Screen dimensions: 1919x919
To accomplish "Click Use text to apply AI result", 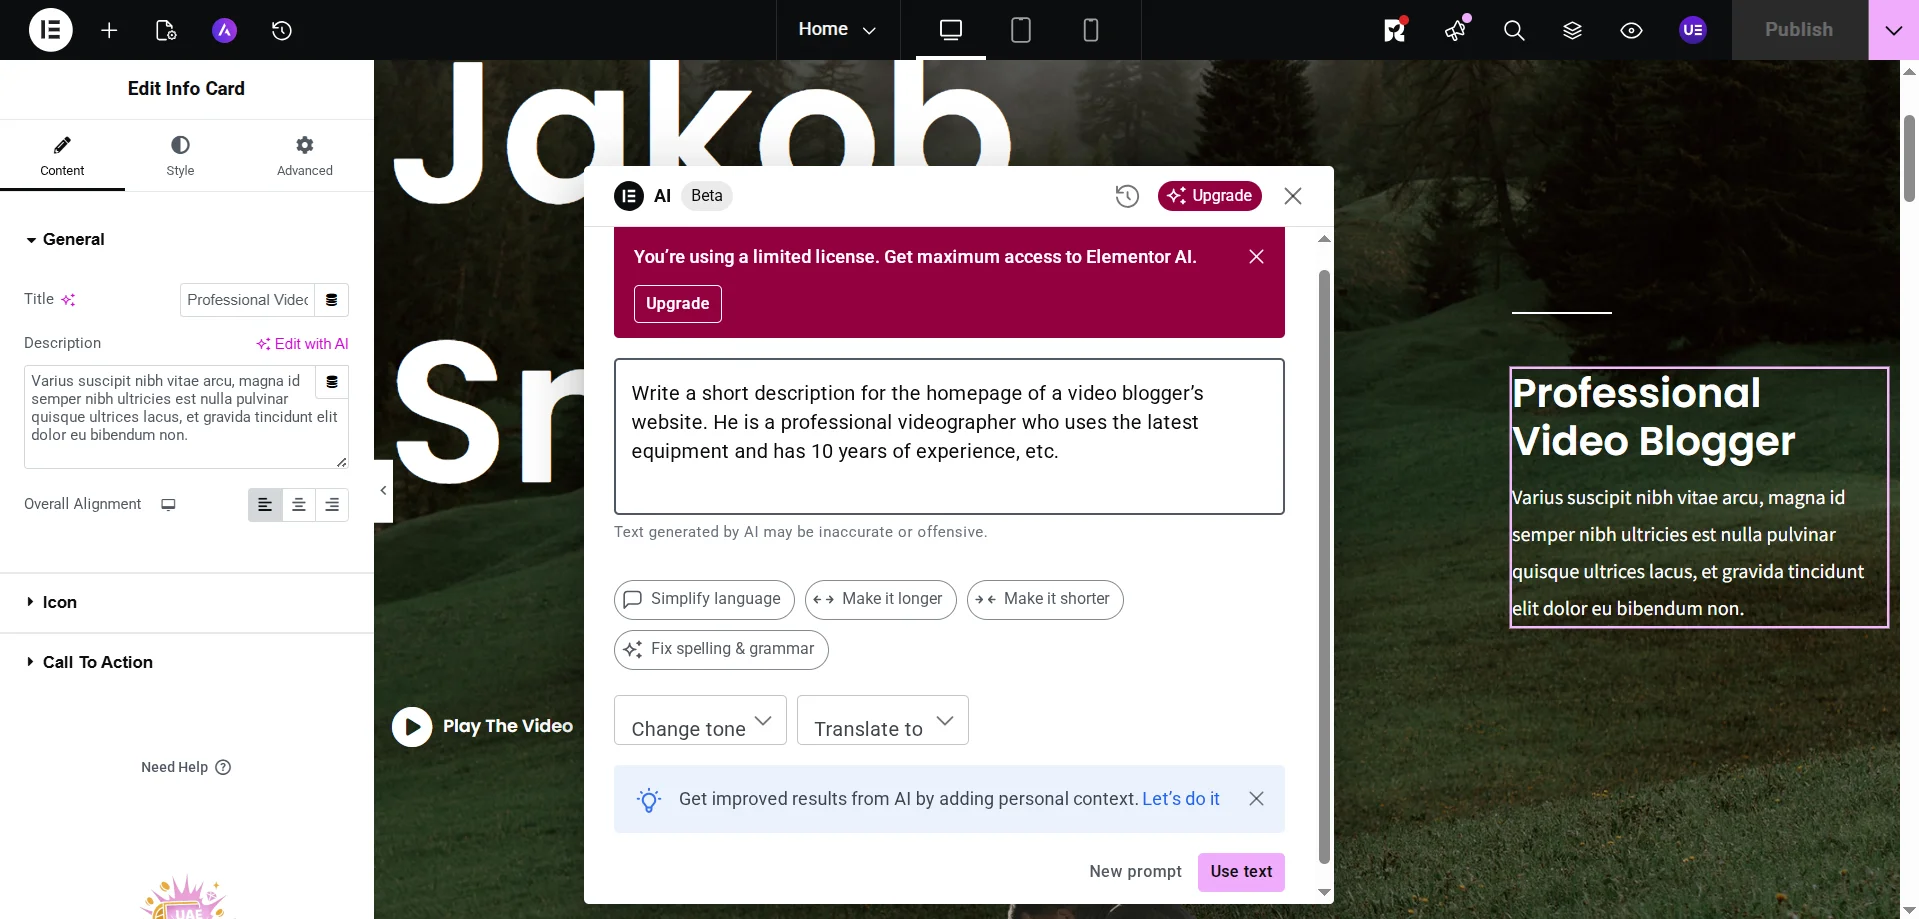I will [1240, 872].
